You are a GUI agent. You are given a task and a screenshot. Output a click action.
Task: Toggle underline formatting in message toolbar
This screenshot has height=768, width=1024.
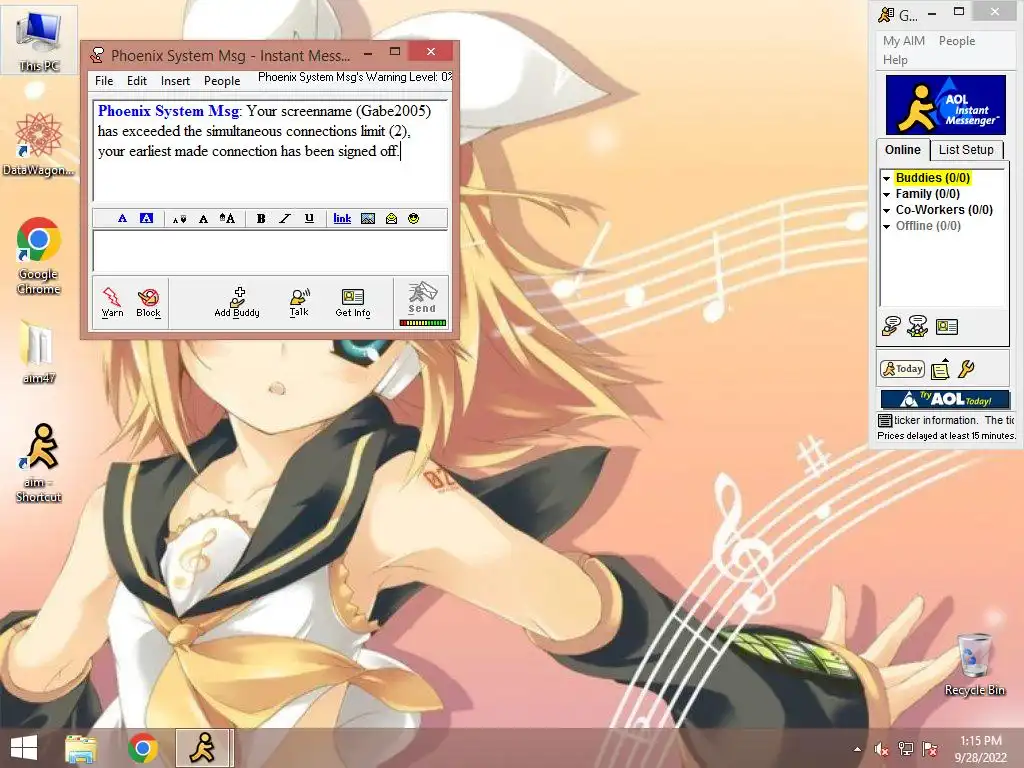pos(310,219)
